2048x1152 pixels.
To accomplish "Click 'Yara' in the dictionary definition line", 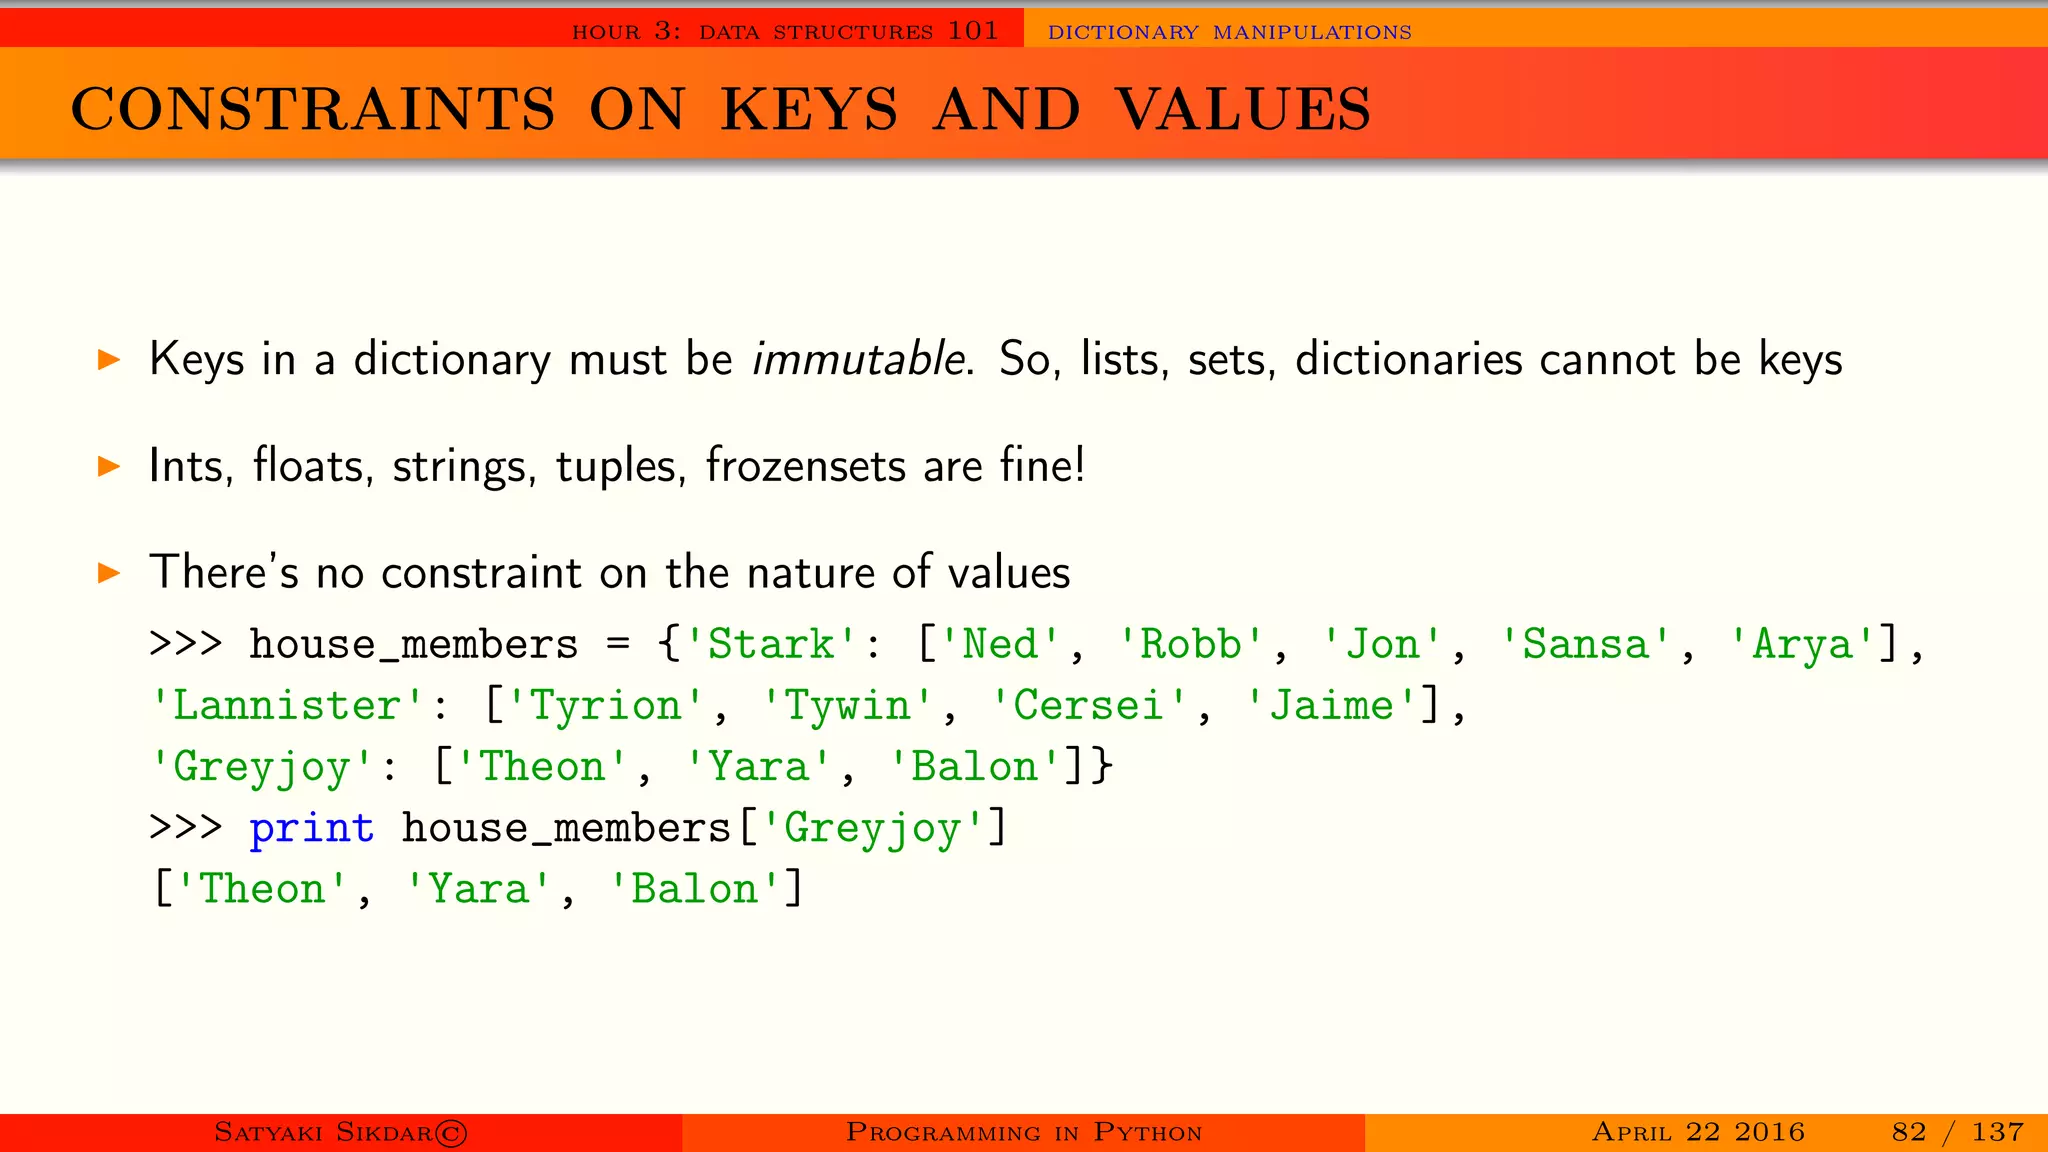I will pos(758,767).
